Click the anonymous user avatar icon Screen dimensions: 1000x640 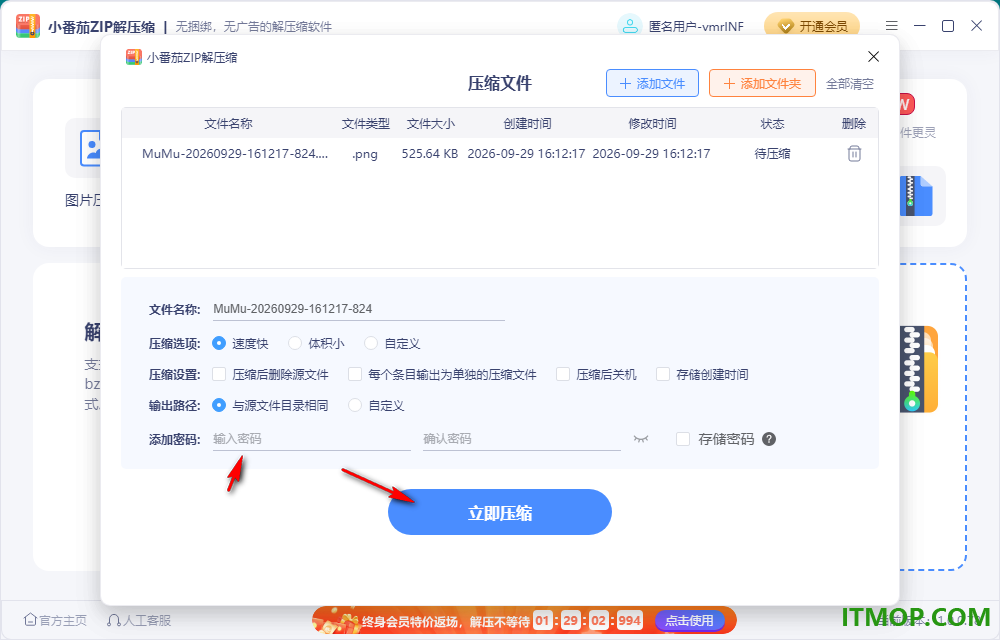629,26
